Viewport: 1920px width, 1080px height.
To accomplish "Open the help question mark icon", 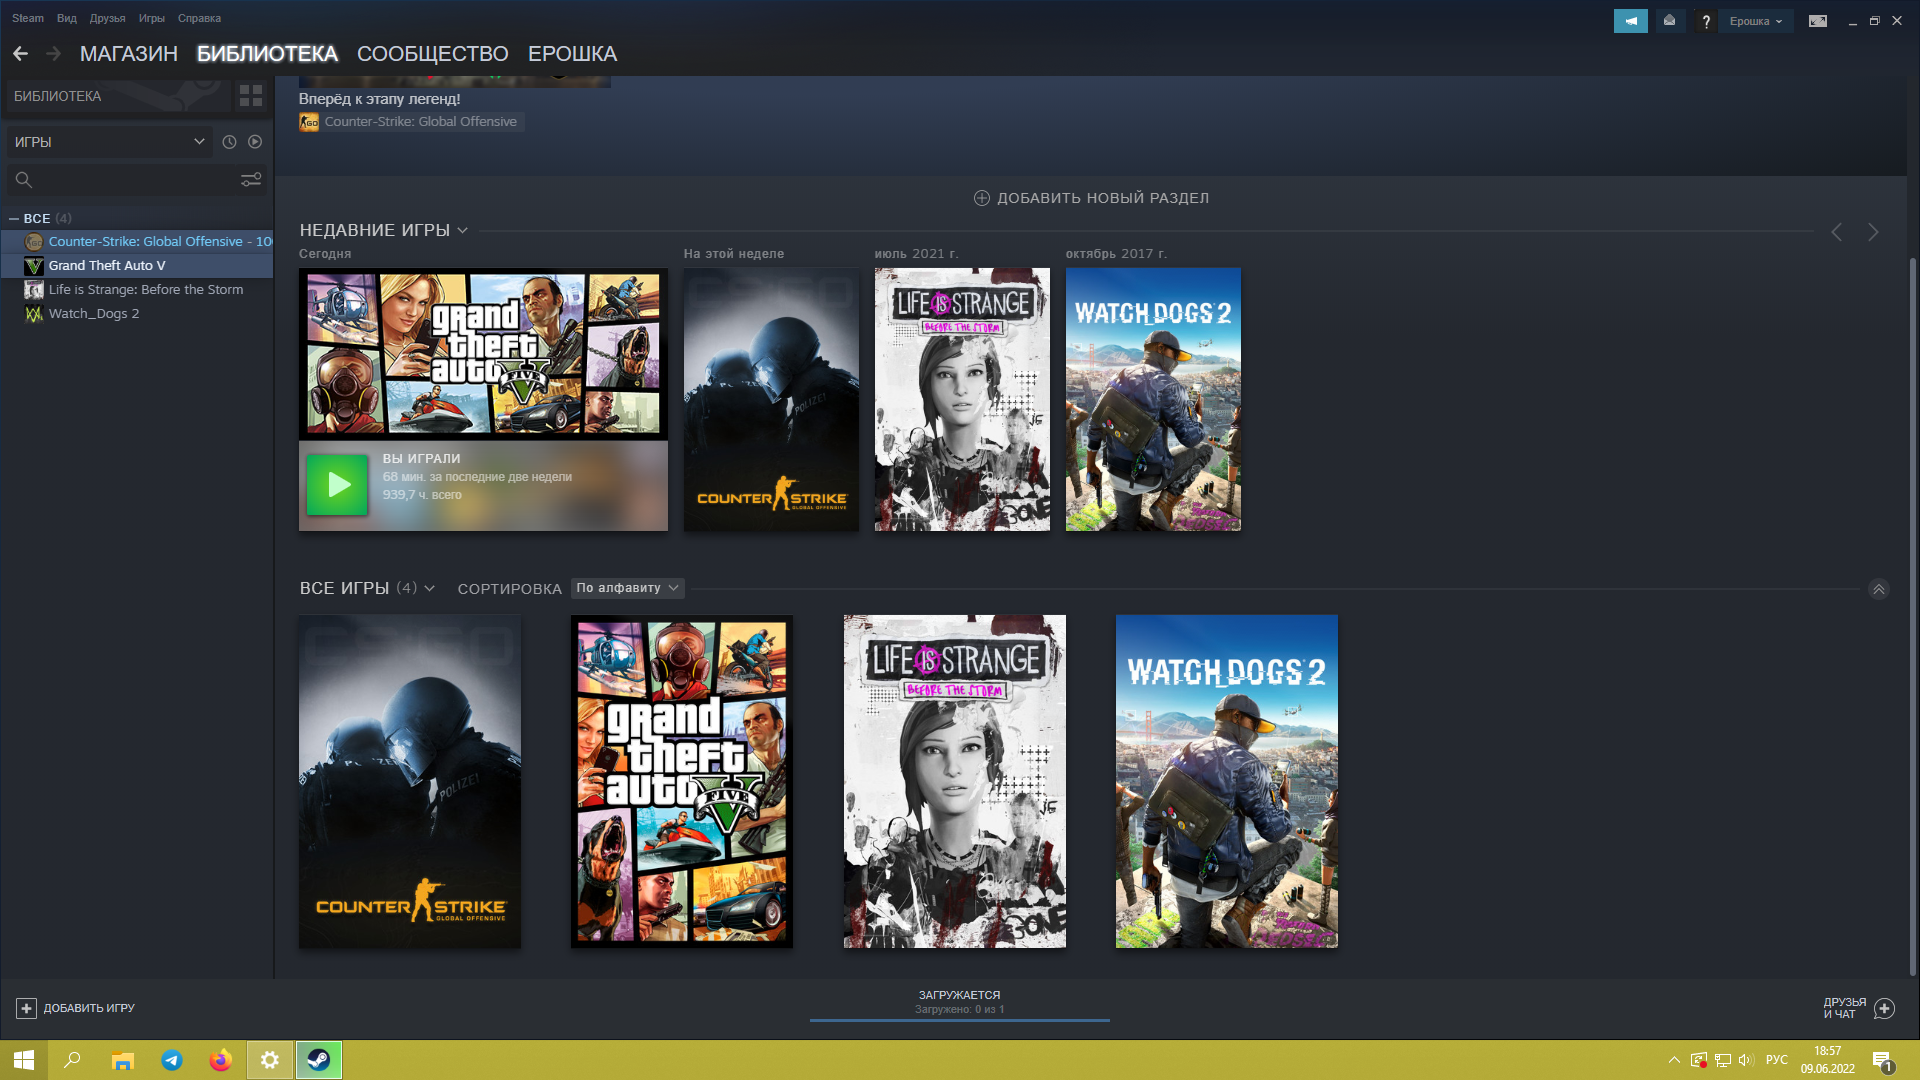I will (1706, 21).
